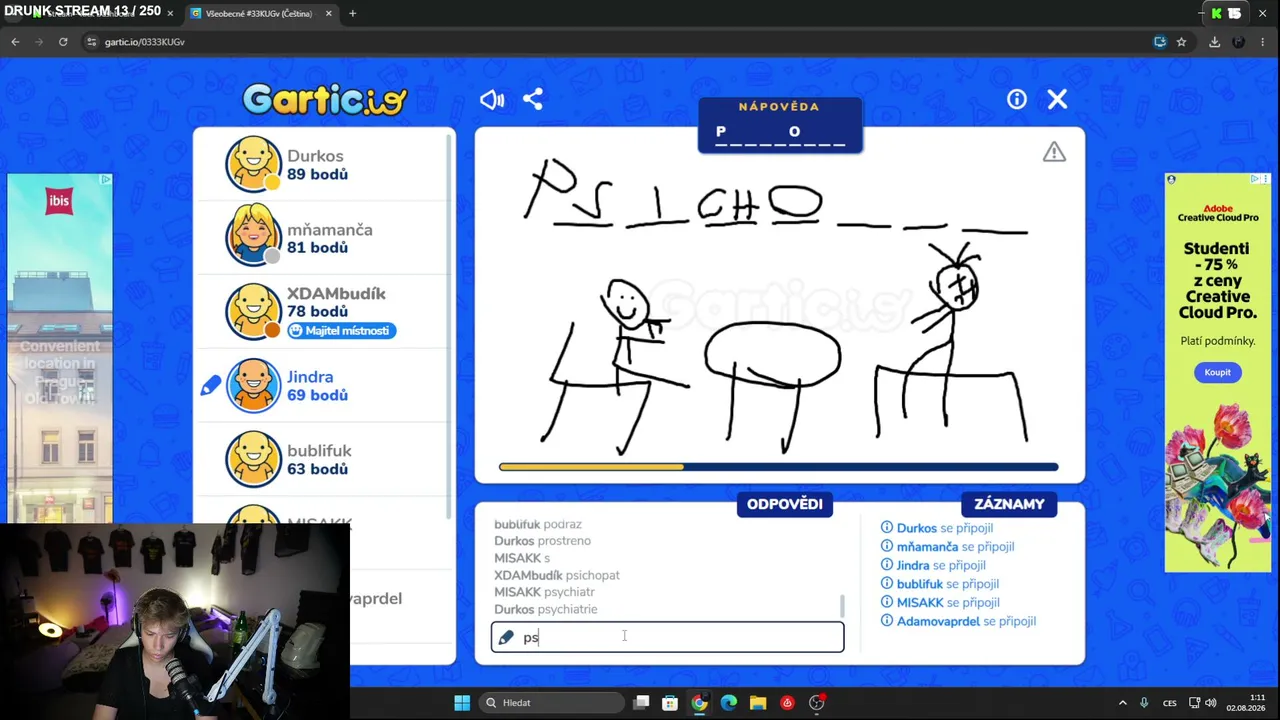The width and height of the screenshot is (1280, 720).
Task: Close the 'Všeobecné #33KUGv' browser tab
Action: [x=329, y=13]
